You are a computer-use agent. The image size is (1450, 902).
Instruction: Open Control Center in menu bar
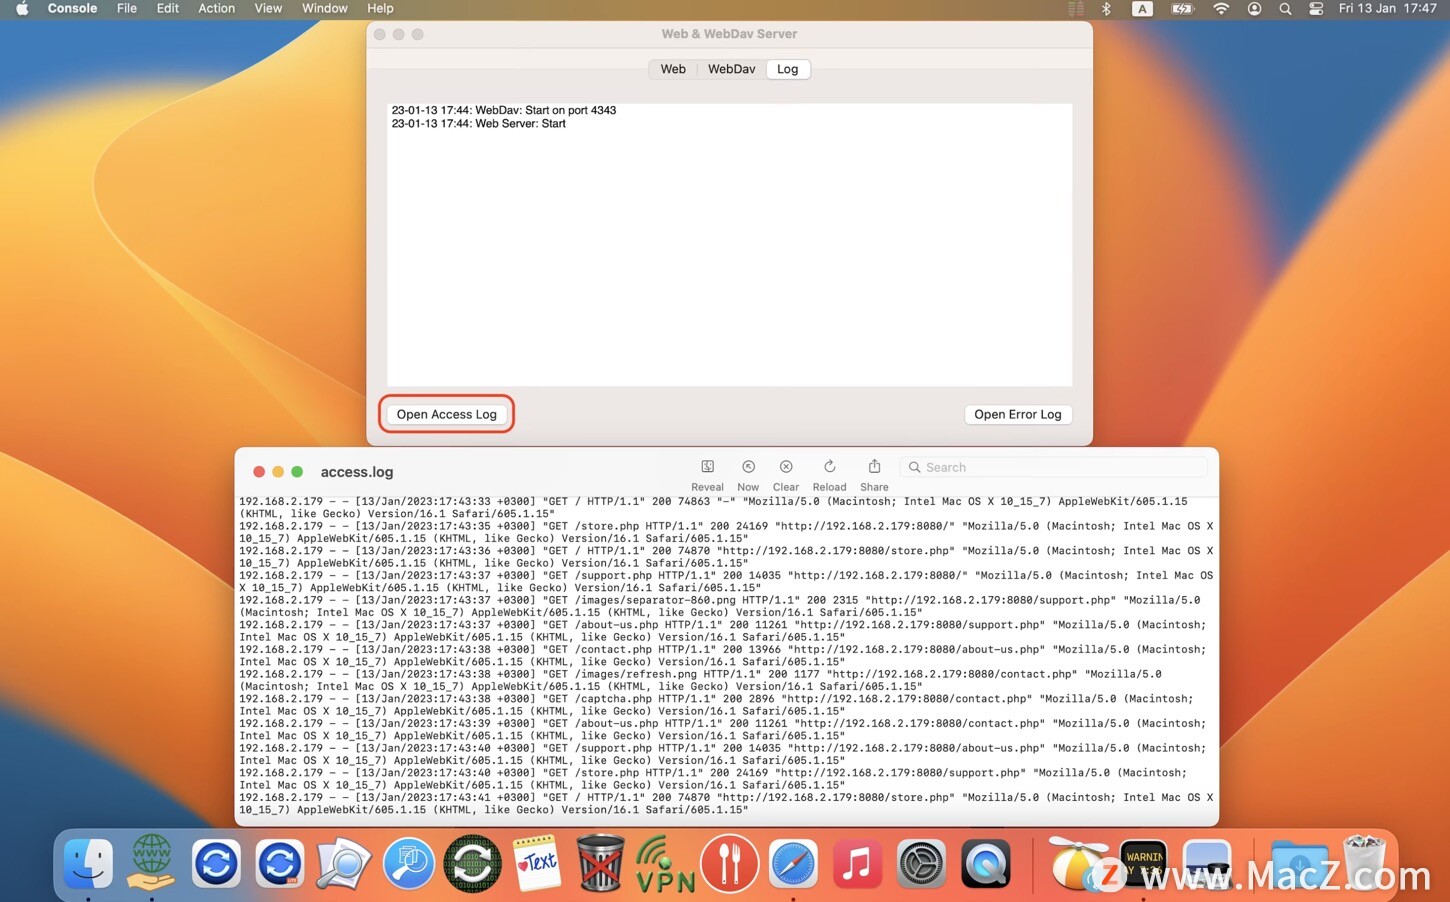(1316, 8)
